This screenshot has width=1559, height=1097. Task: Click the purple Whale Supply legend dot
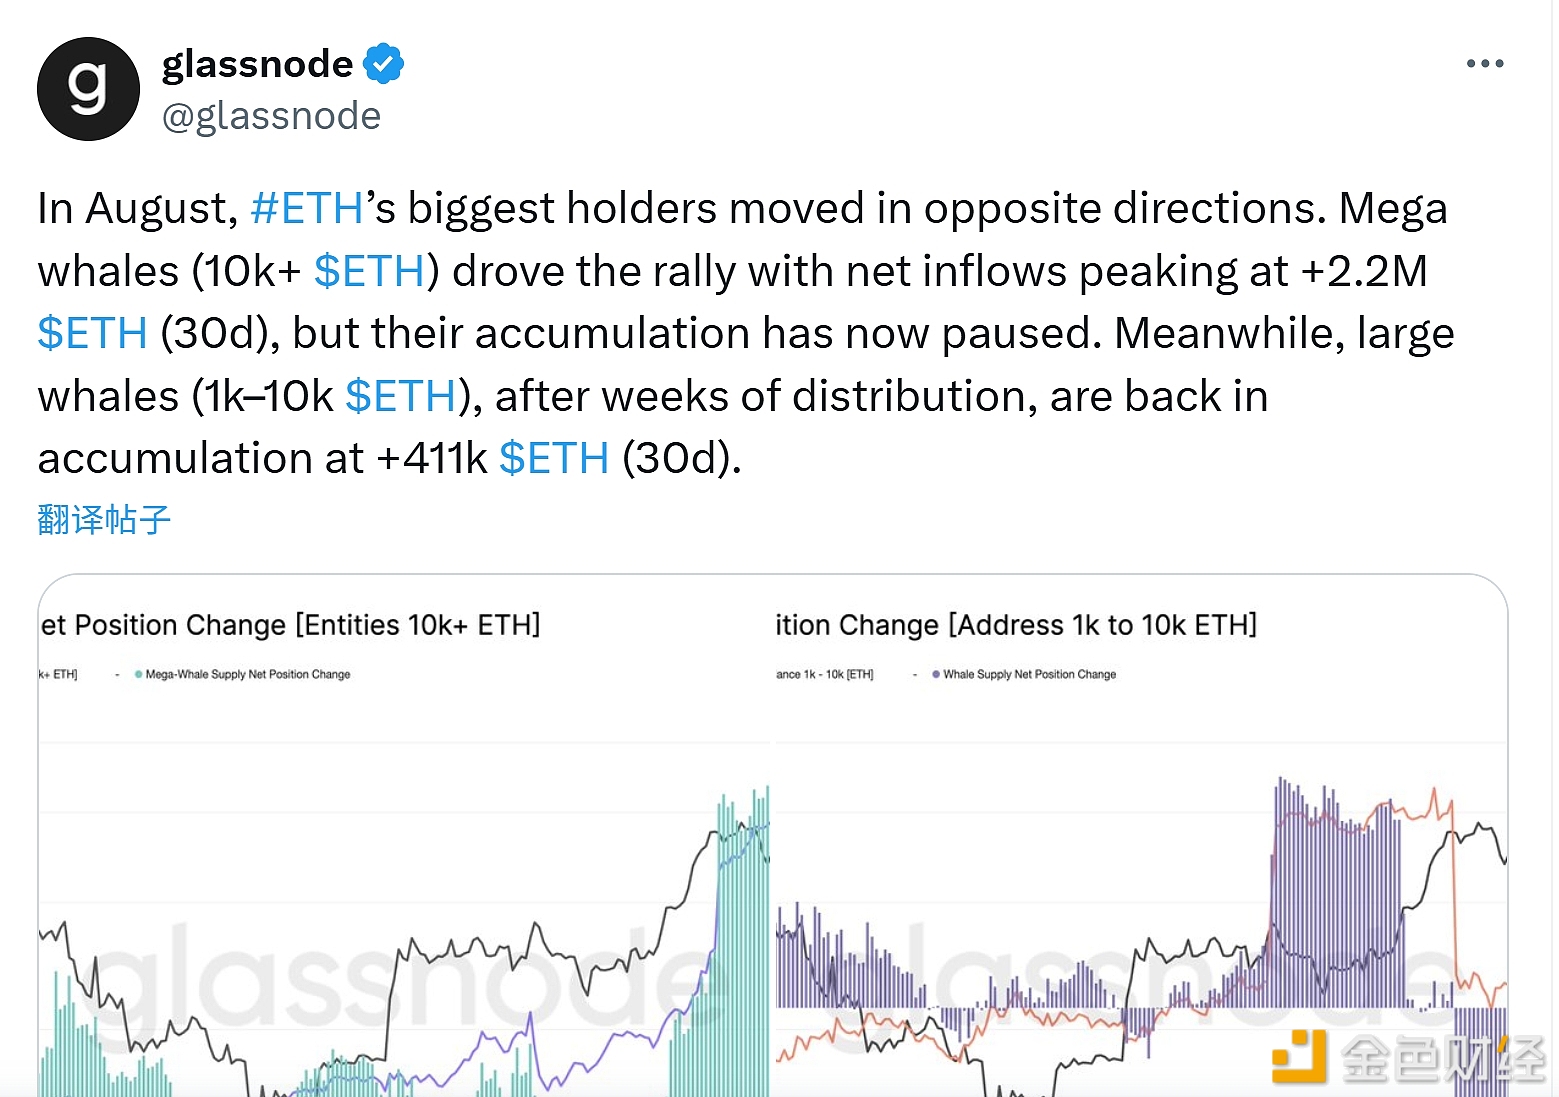[x=936, y=674]
